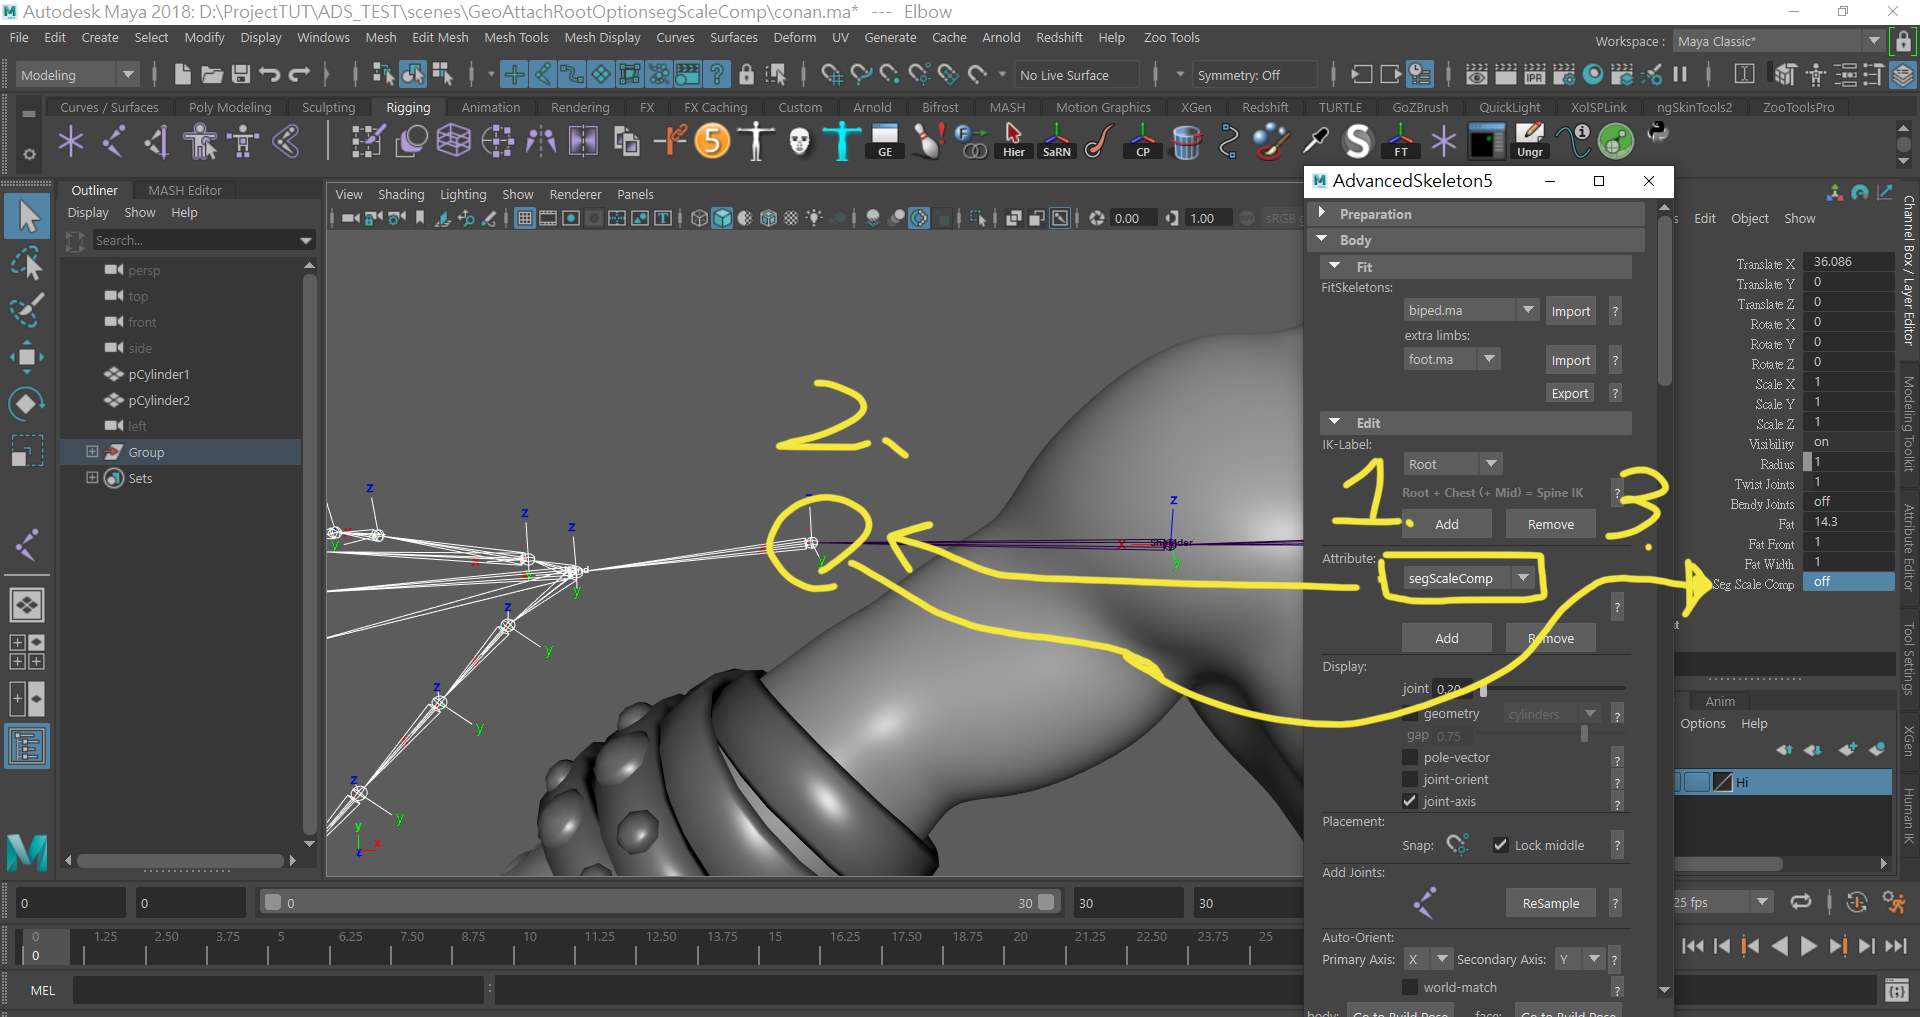Uncheck Lock middle under Placement
This screenshot has width=1920, height=1017.
coord(1500,845)
